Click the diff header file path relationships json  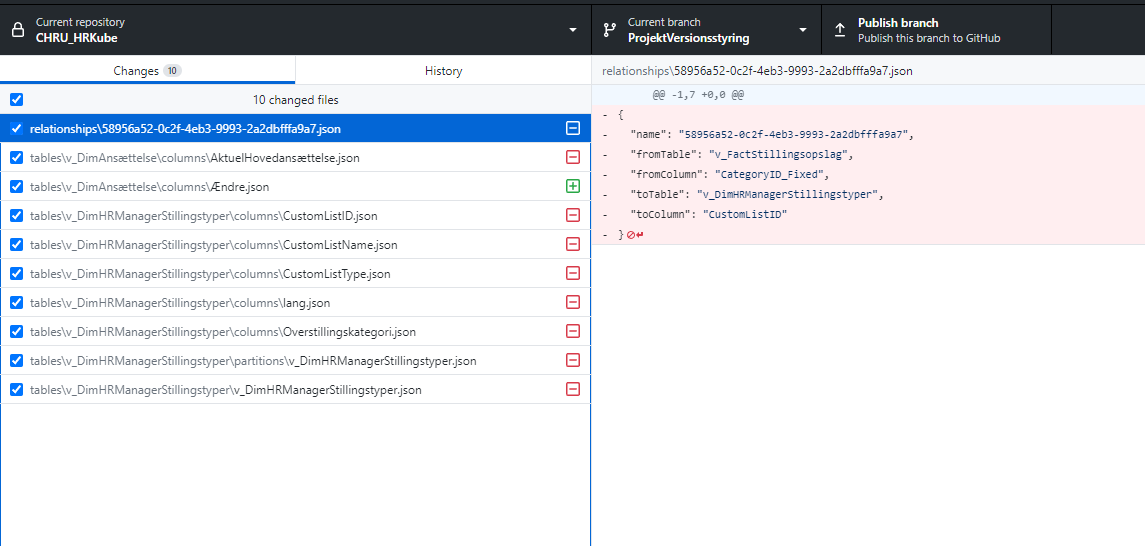(x=757, y=71)
